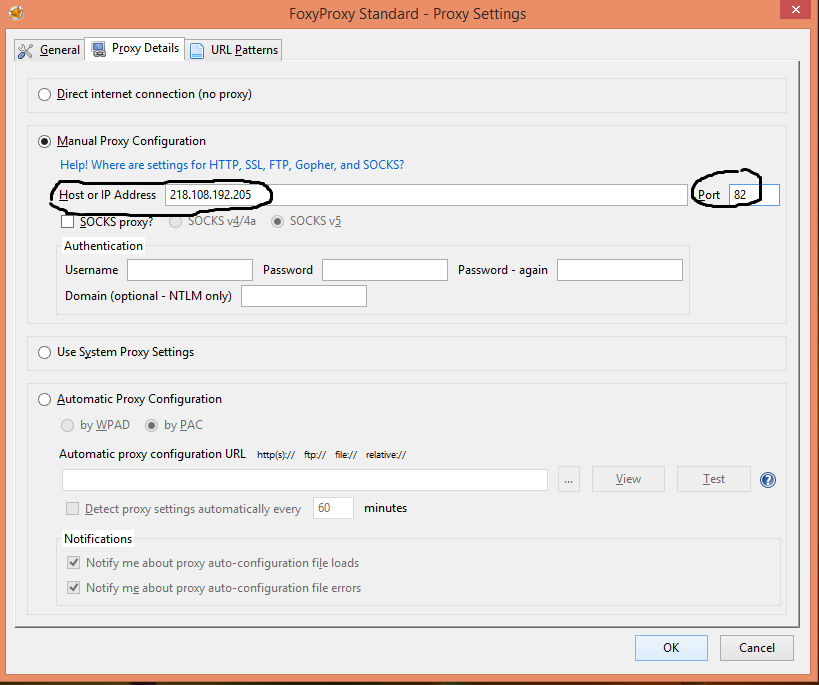
Task: Click the automatic proxy configuration URL field
Action: [x=305, y=480]
